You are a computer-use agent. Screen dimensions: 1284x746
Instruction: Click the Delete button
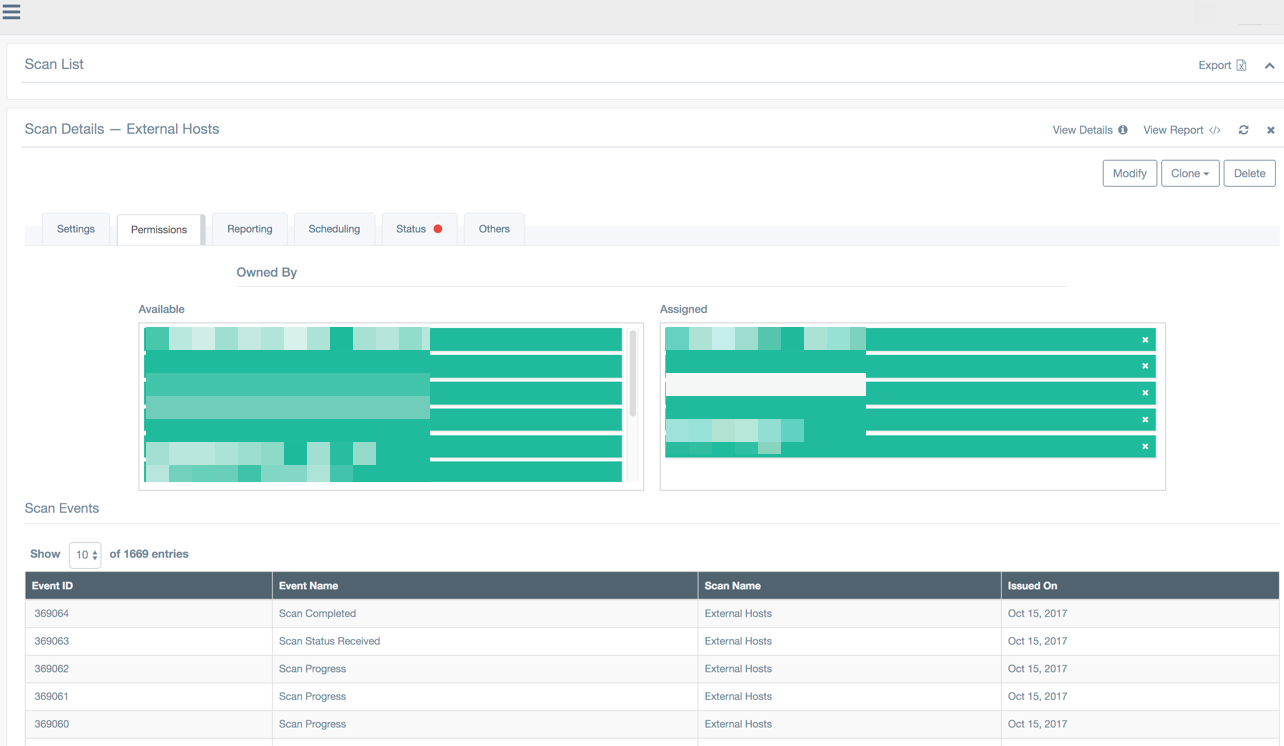pyautogui.click(x=1249, y=173)
